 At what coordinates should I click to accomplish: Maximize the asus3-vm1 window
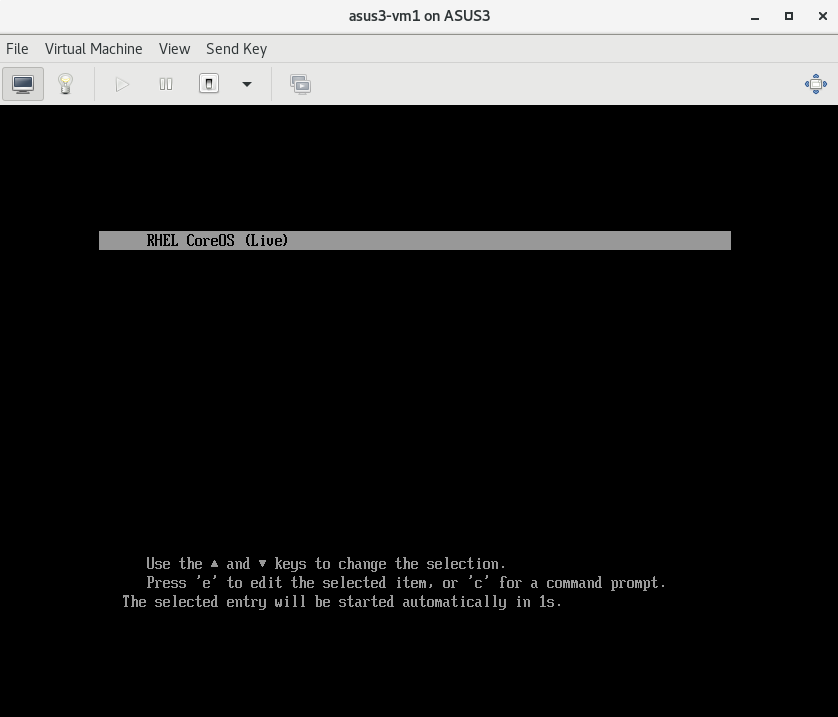click(788, 15)
